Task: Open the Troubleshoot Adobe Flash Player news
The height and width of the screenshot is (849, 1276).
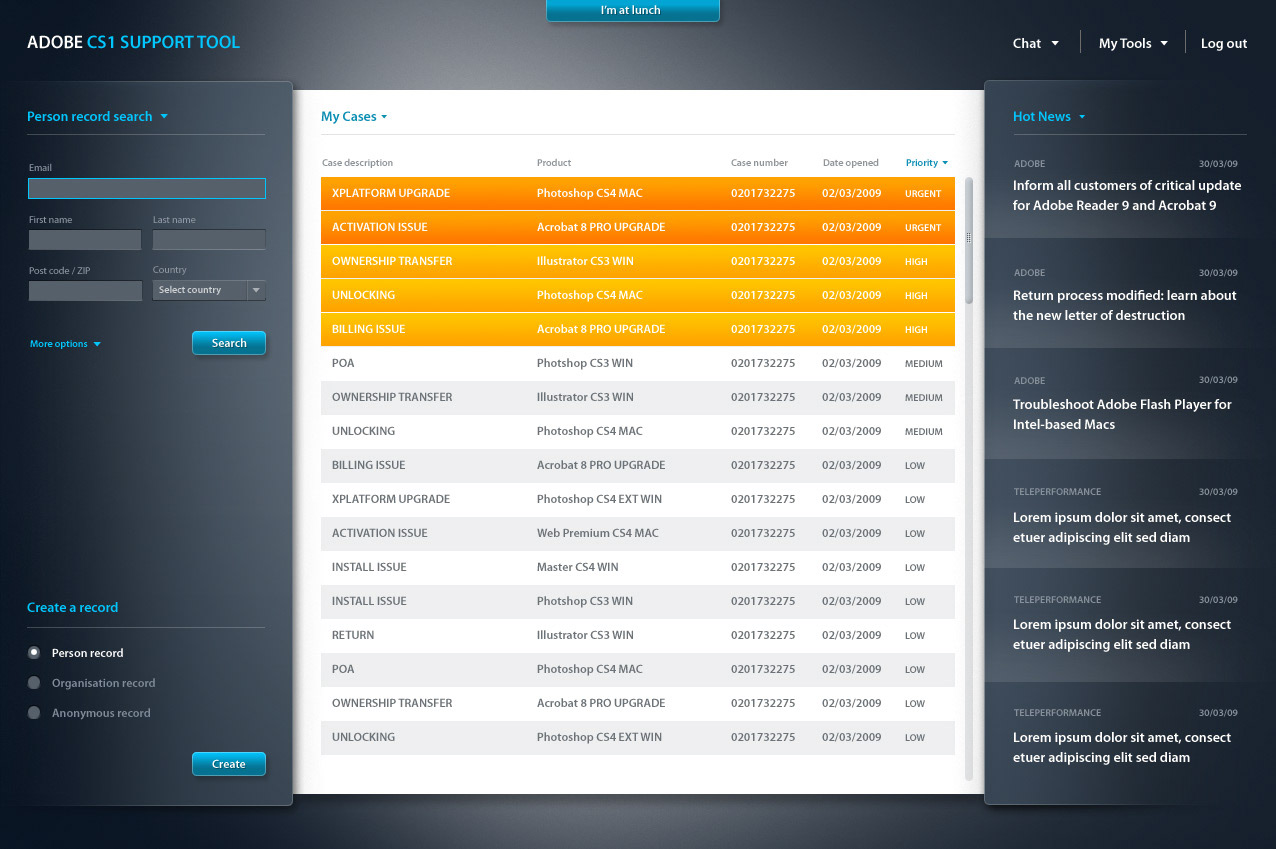Action: [x=1122, y=414]
